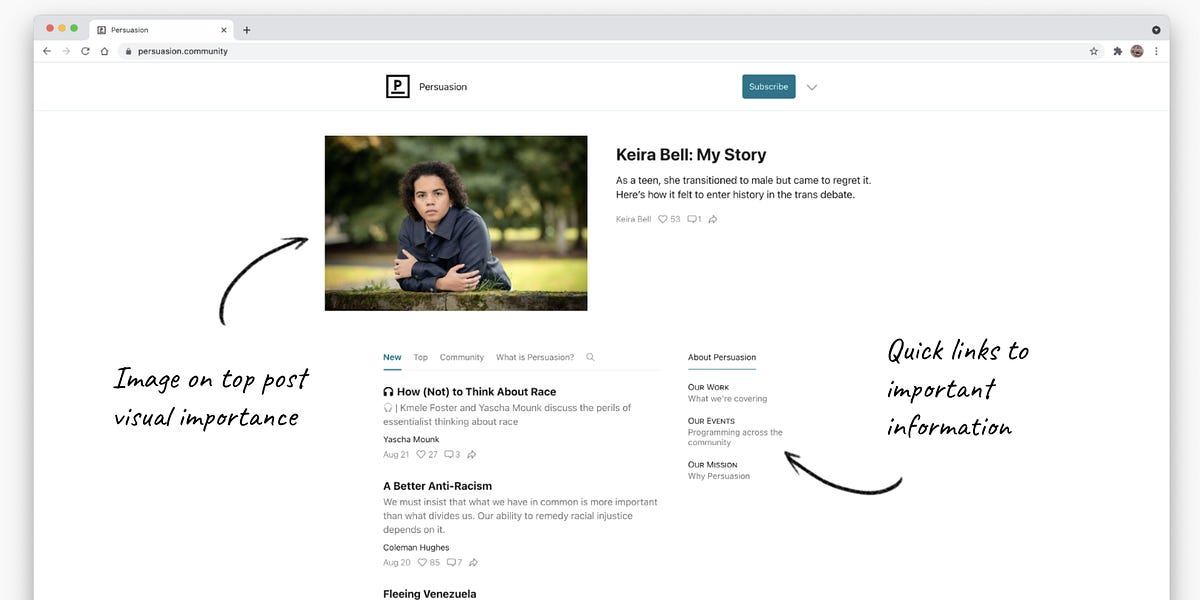
Task: Click the headphones icon on the race podcast post
Action: 387,391
